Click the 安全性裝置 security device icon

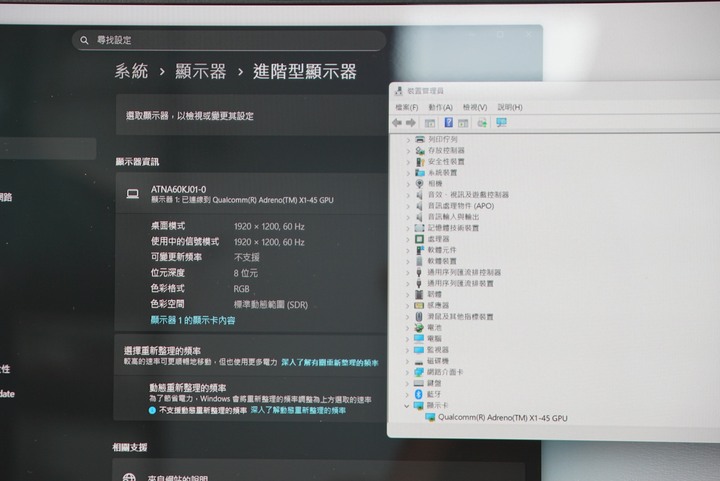click(420, 162)
